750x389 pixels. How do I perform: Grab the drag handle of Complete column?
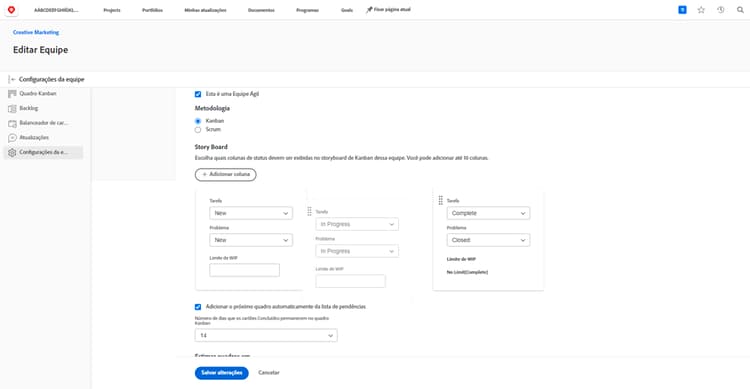(441, 200)
